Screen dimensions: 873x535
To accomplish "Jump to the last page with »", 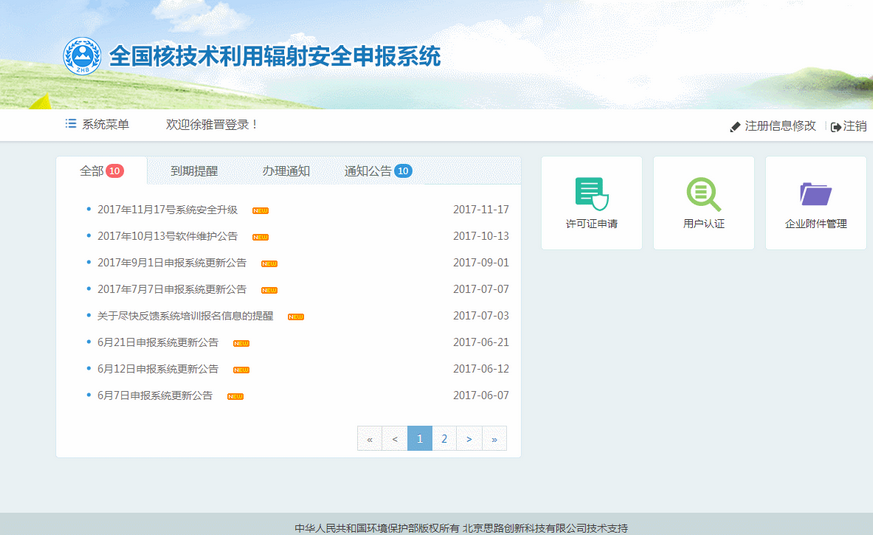I will pos(494,439).
